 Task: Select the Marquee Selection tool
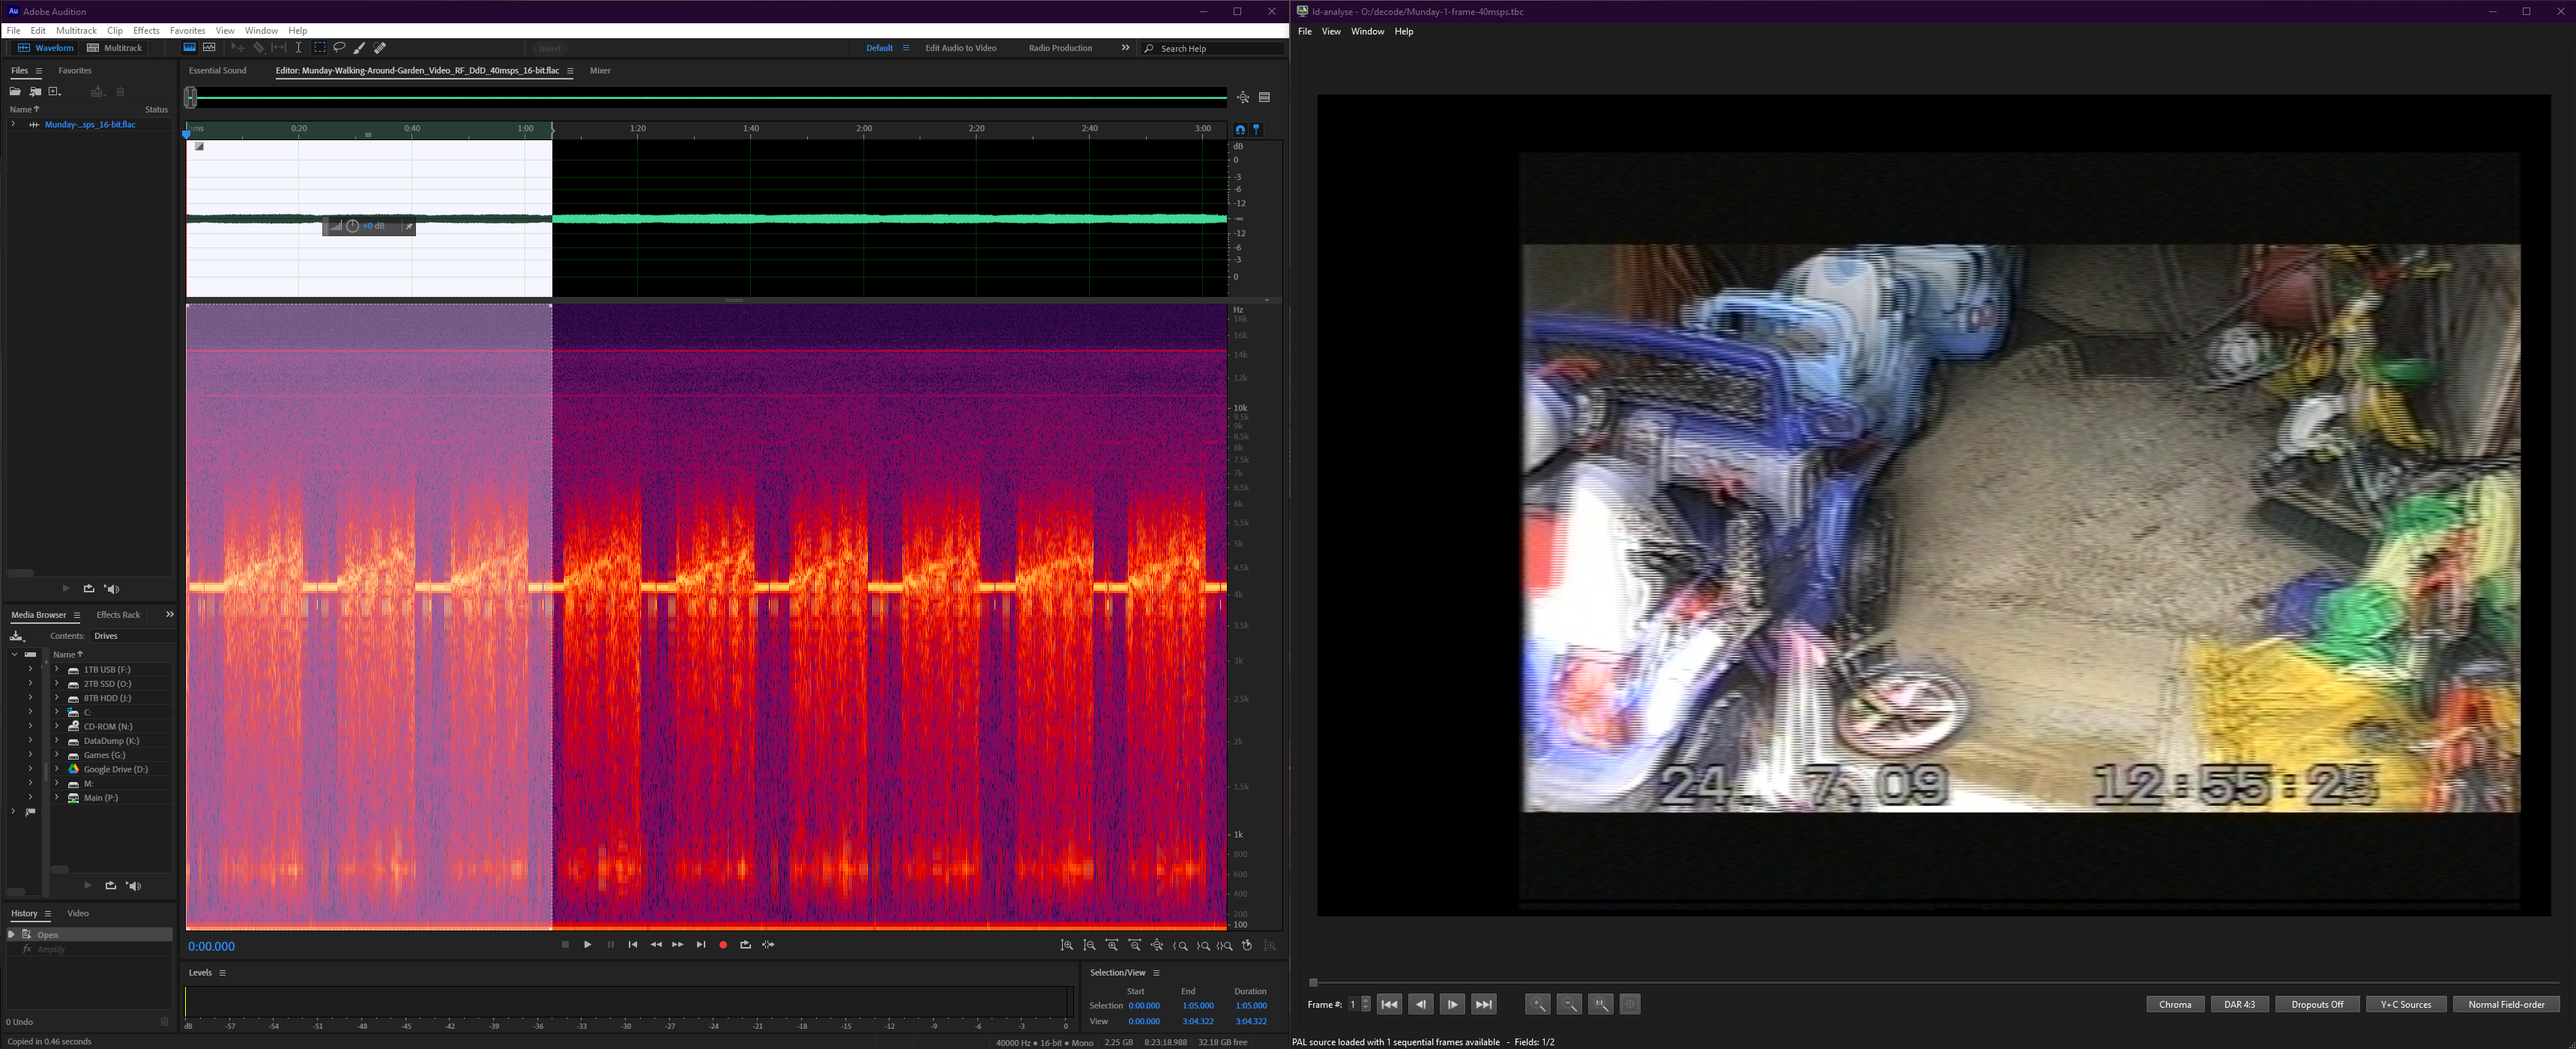pos(320,47)
